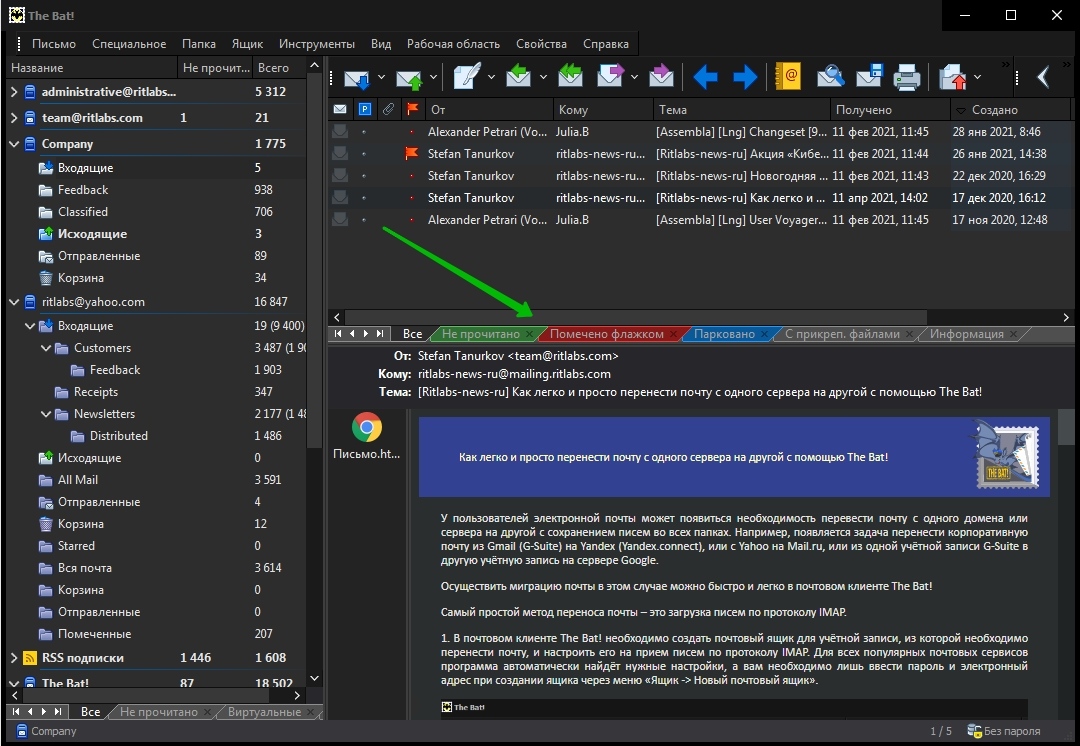Screen dimensions: 1080x746
Task: Click the Reply icon with single green arrow
Action: 518,76
